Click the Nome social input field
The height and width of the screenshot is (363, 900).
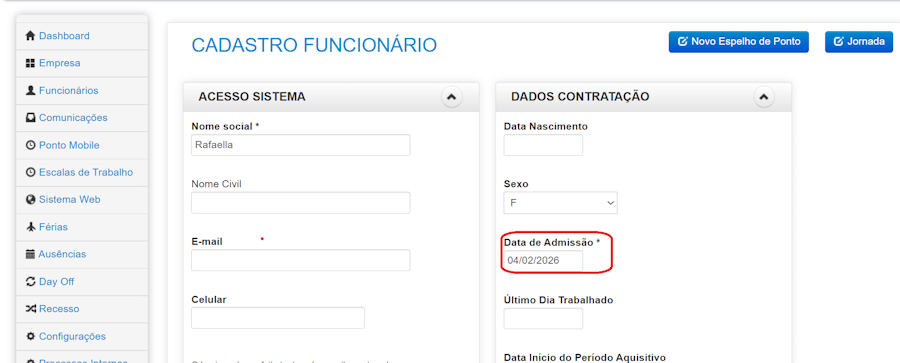301,145
